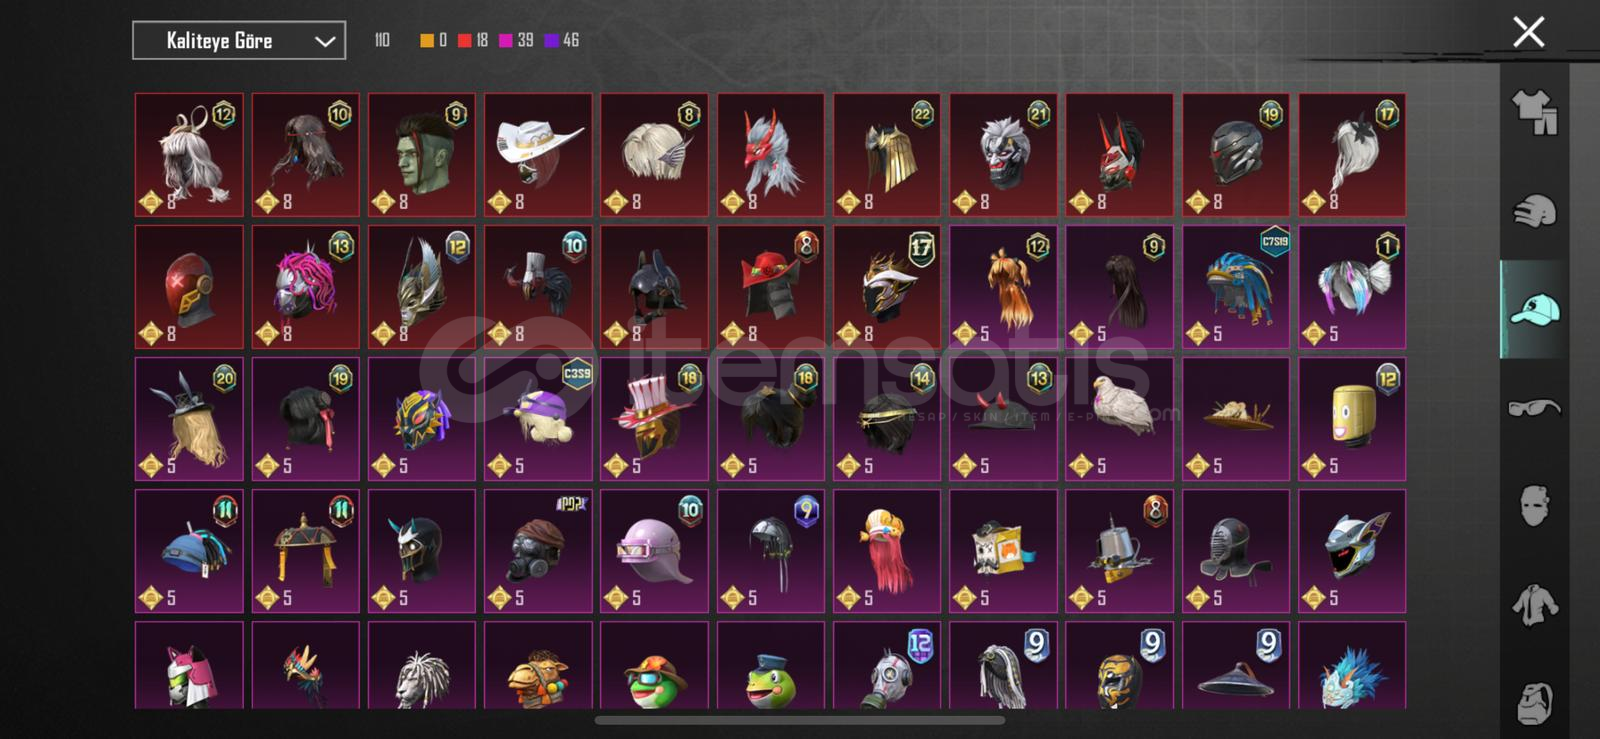Image resolution: width=1600 pixels, height=739 pixels.
Task: Filter by red quality count 18
Action: coord(473,40)
